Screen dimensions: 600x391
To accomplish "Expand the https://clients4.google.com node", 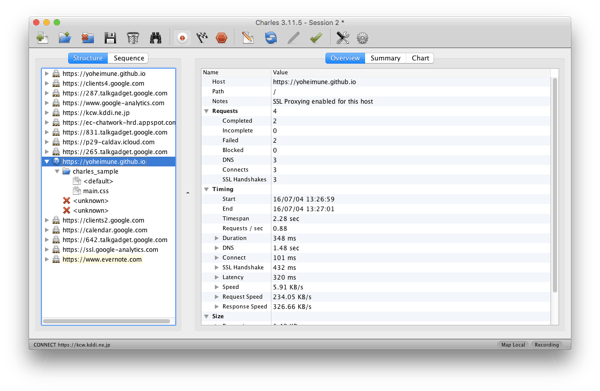I will pyautogui.click(x=47, y=83).
